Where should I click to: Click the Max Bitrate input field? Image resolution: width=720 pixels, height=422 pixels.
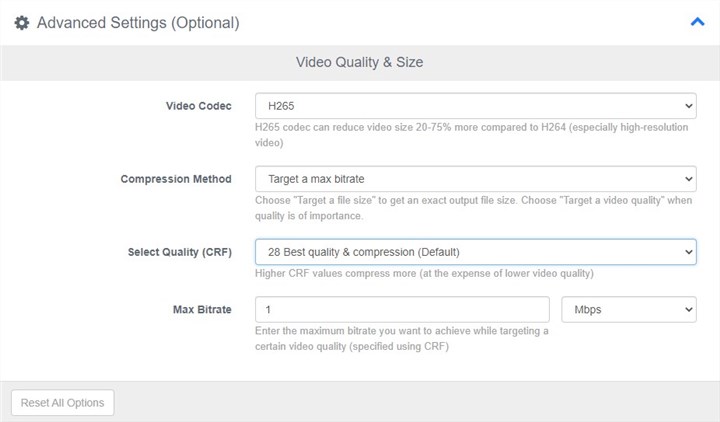coord(402,309)
